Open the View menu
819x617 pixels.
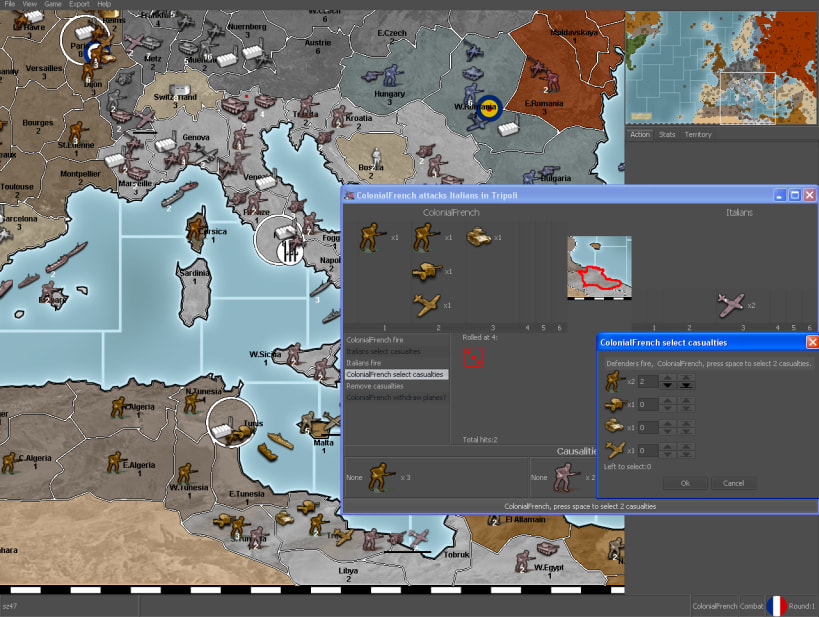pos(29,4)
